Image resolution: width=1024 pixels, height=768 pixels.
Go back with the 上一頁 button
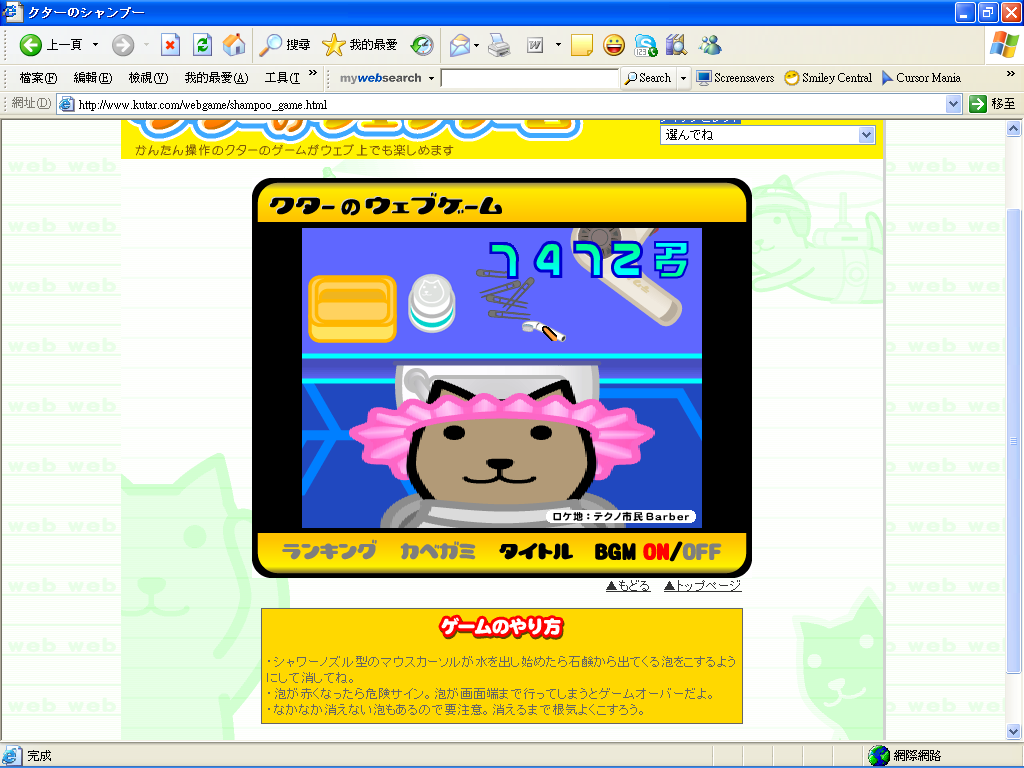coord(50,44)
